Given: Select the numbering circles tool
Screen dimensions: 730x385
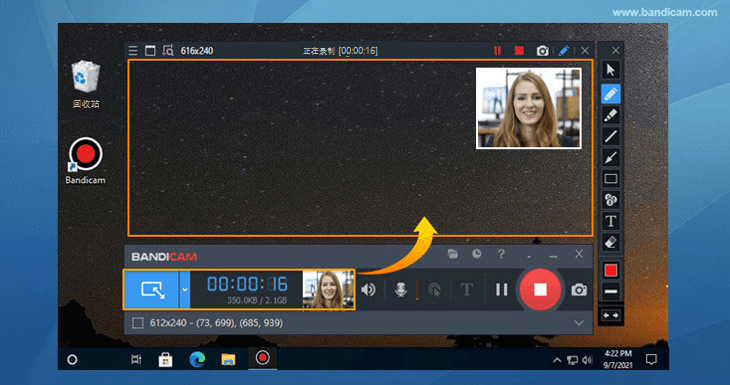Looking at the screenshot, I should coord(610,200).
